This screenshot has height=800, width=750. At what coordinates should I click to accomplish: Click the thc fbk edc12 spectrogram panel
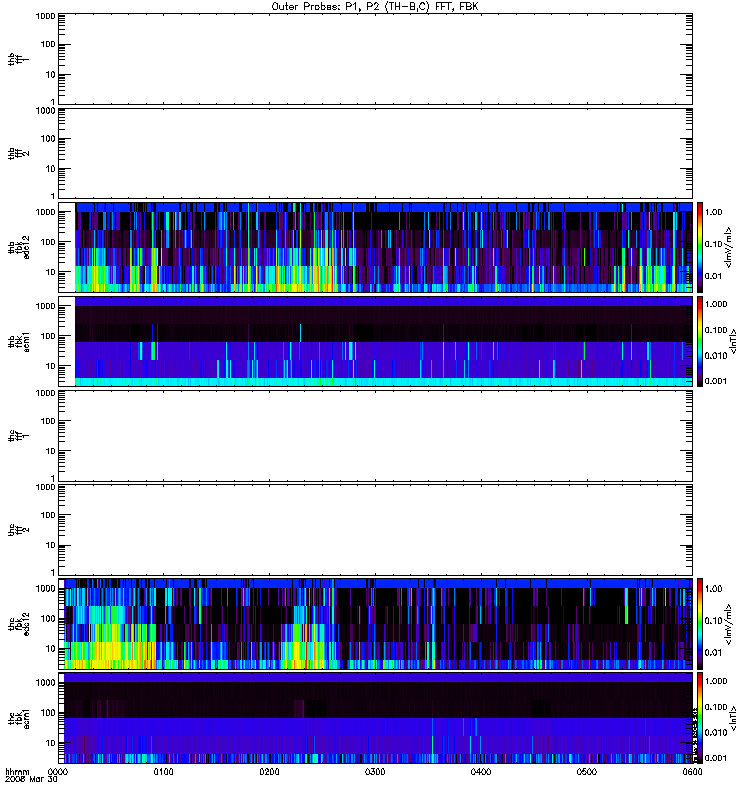coord(375,624)
